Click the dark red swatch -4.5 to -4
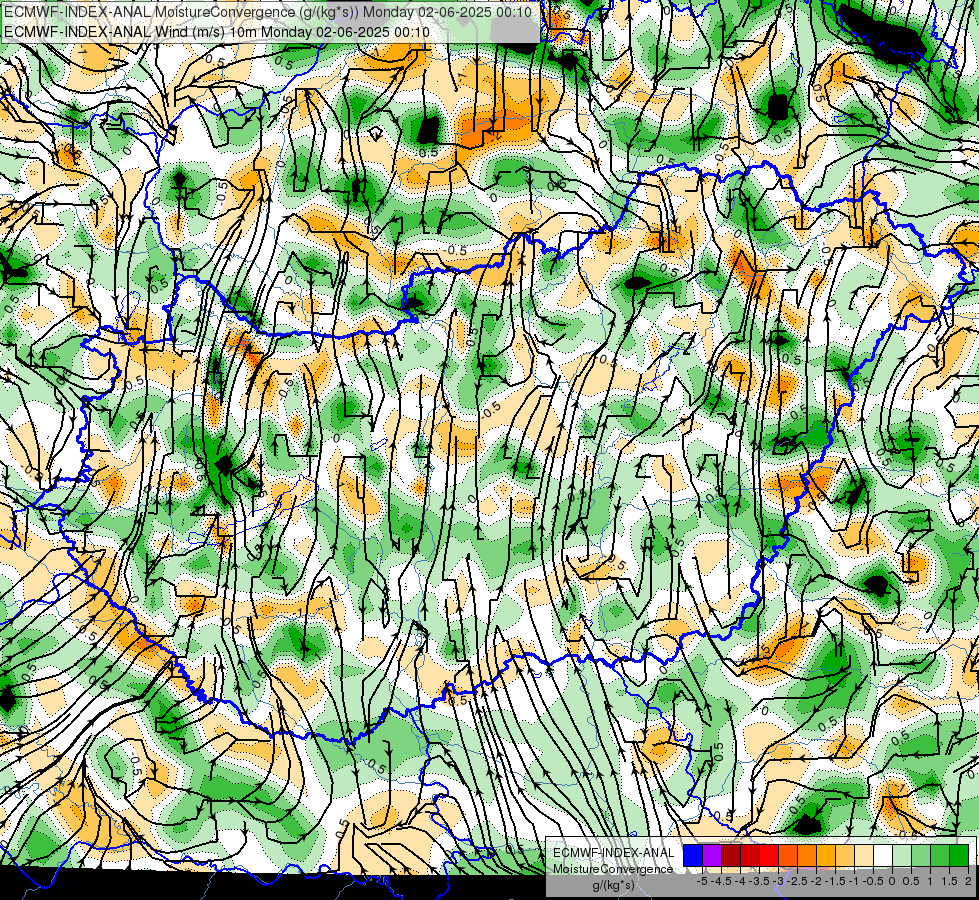979x900 pixels. point(731,855)
